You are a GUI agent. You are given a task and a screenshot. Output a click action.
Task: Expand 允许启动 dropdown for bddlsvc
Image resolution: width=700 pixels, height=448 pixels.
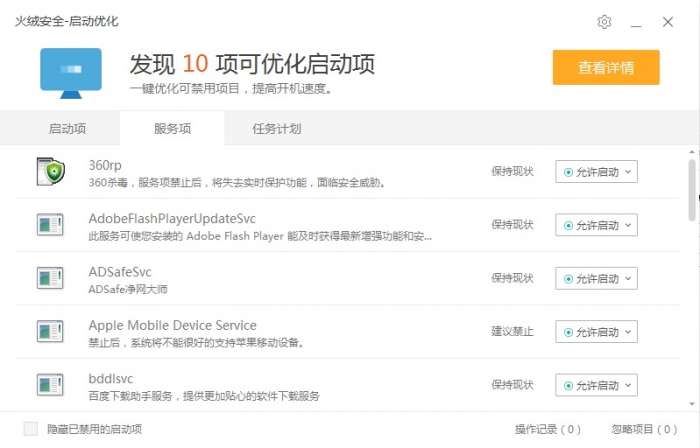595,385
